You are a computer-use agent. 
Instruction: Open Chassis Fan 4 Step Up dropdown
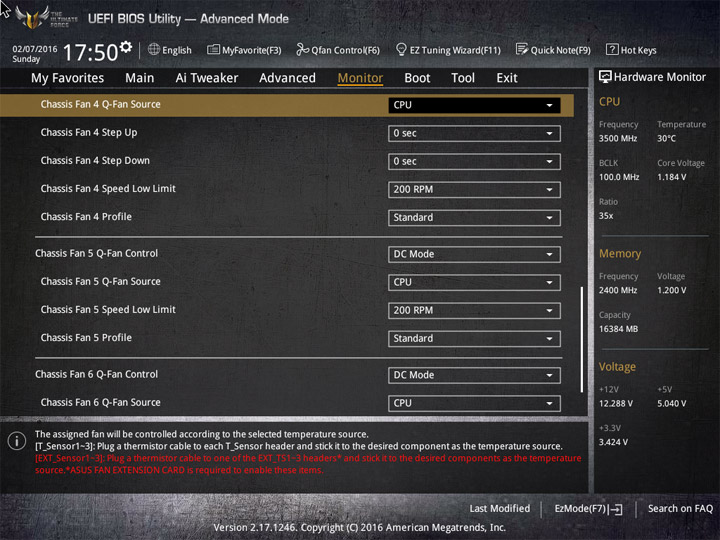pos(474,133)
